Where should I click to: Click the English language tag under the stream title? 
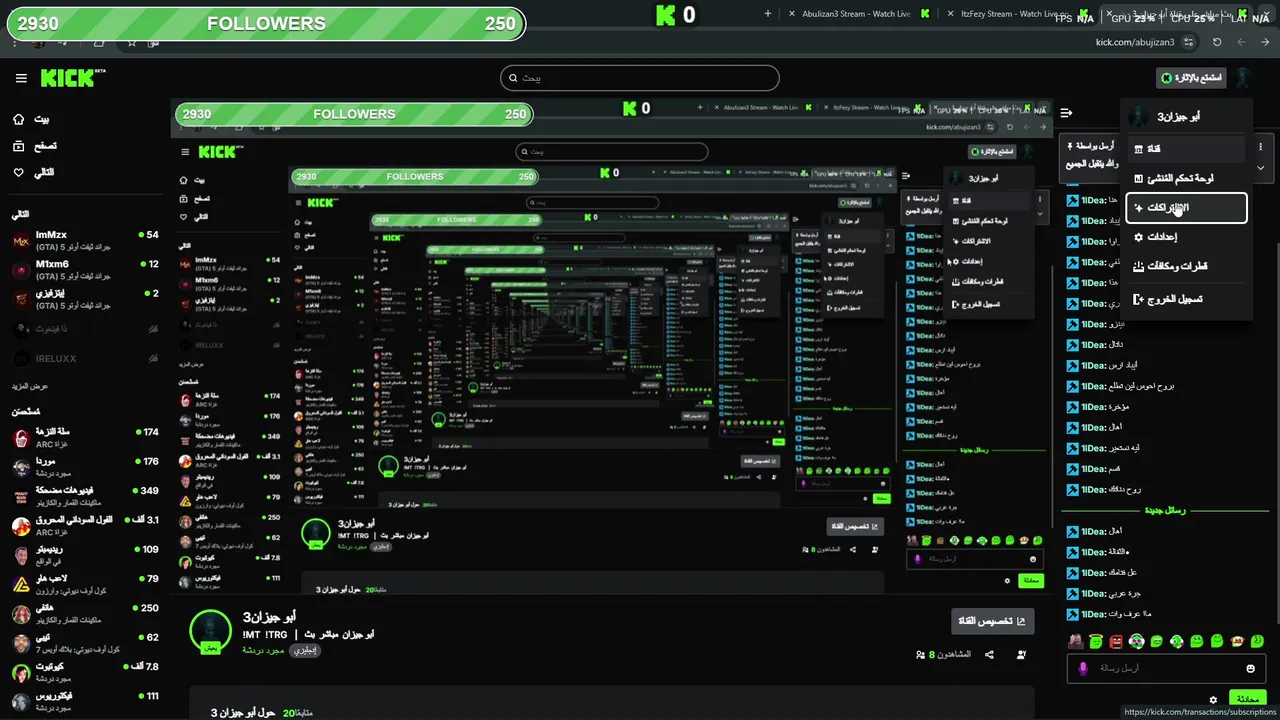[304, 650]
